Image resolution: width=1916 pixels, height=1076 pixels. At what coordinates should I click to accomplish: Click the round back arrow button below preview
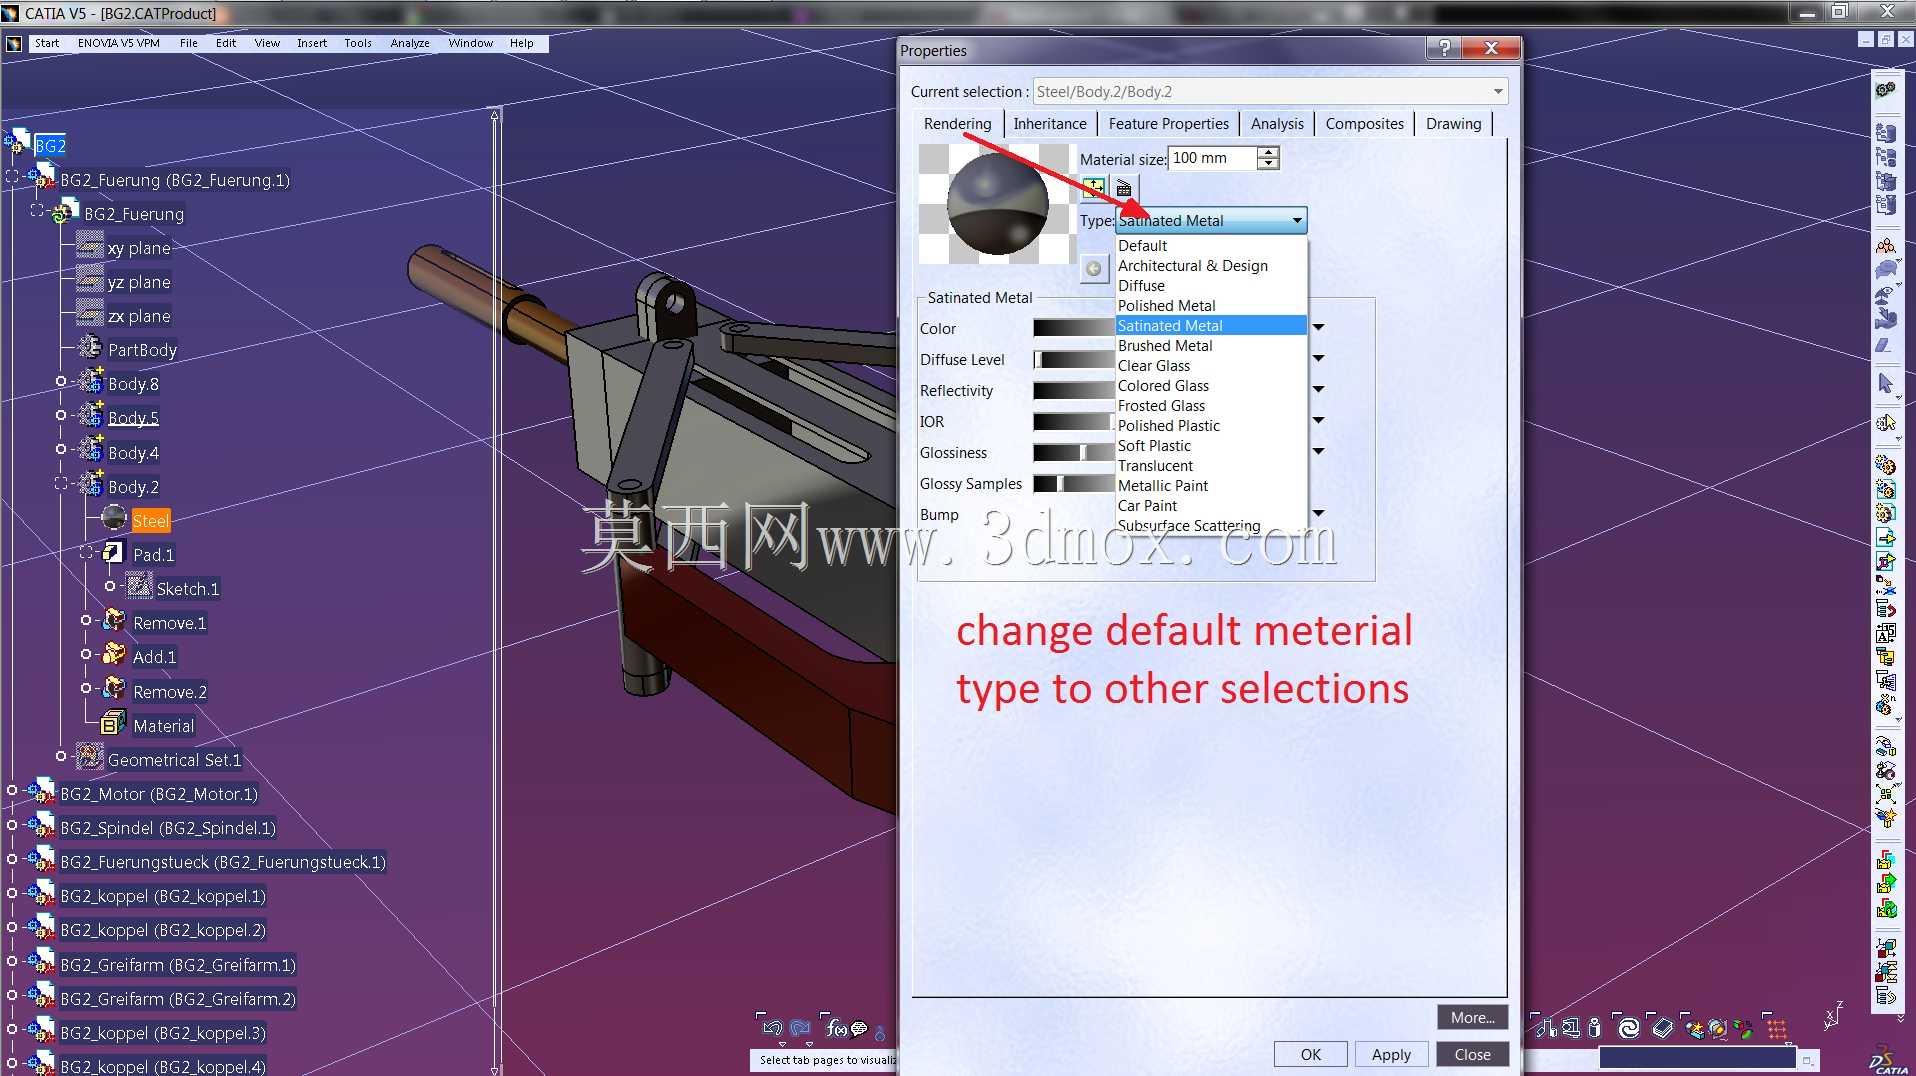pos(1094,268)
